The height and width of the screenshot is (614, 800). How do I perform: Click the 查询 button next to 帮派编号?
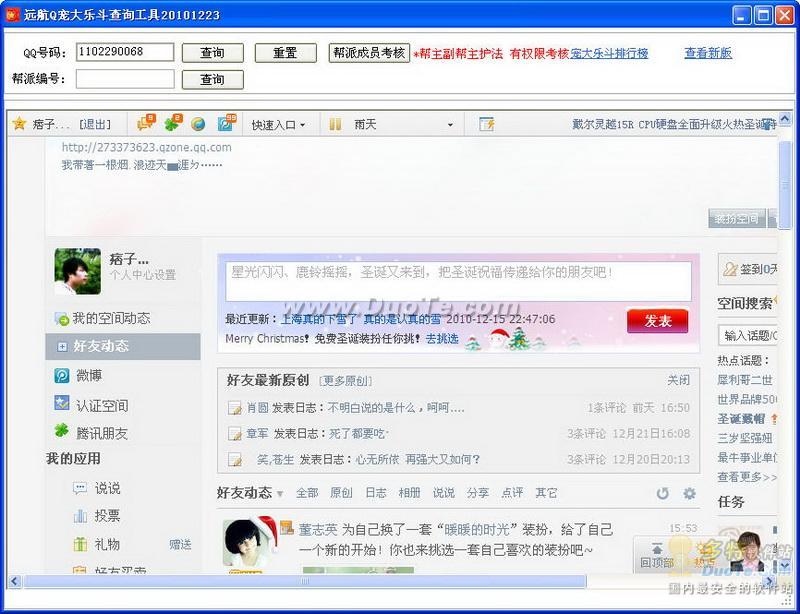click(212, 79)
